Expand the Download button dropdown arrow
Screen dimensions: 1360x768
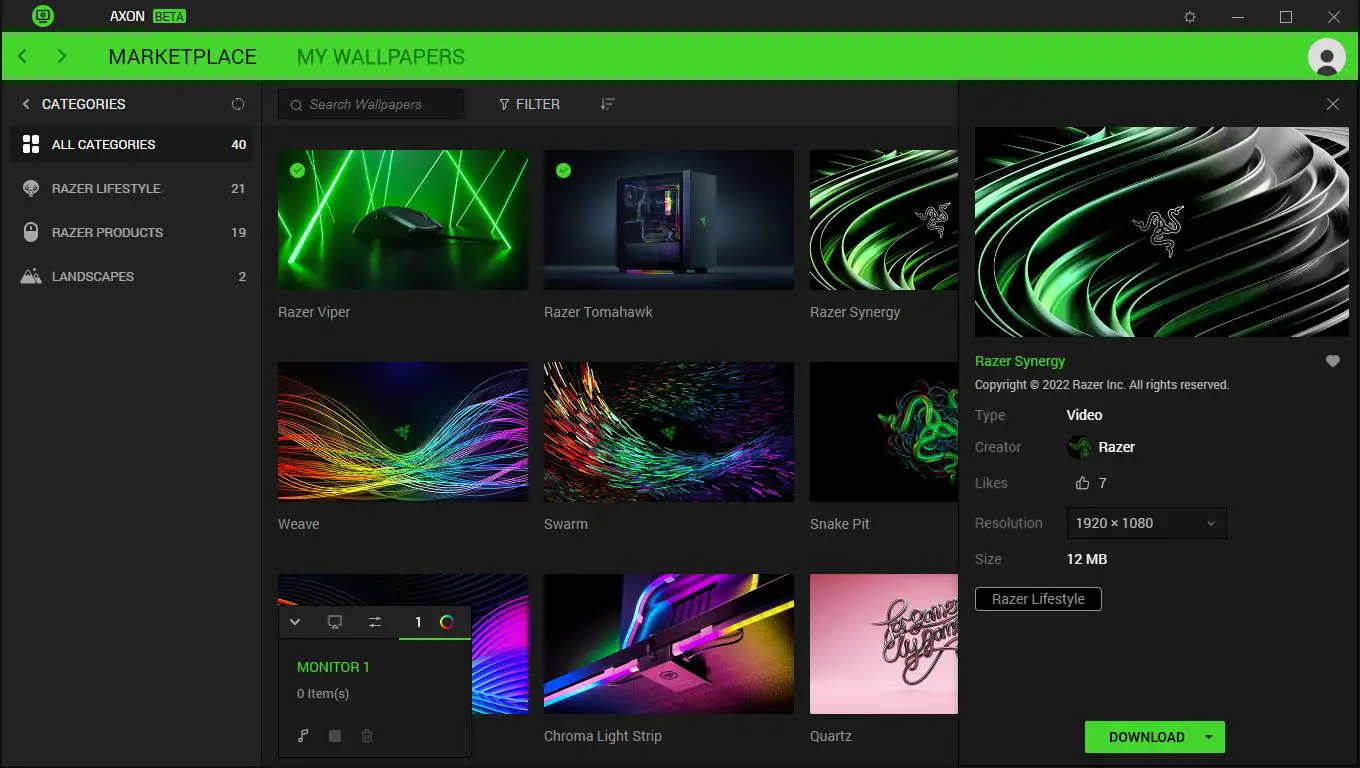pos(1207,736)
